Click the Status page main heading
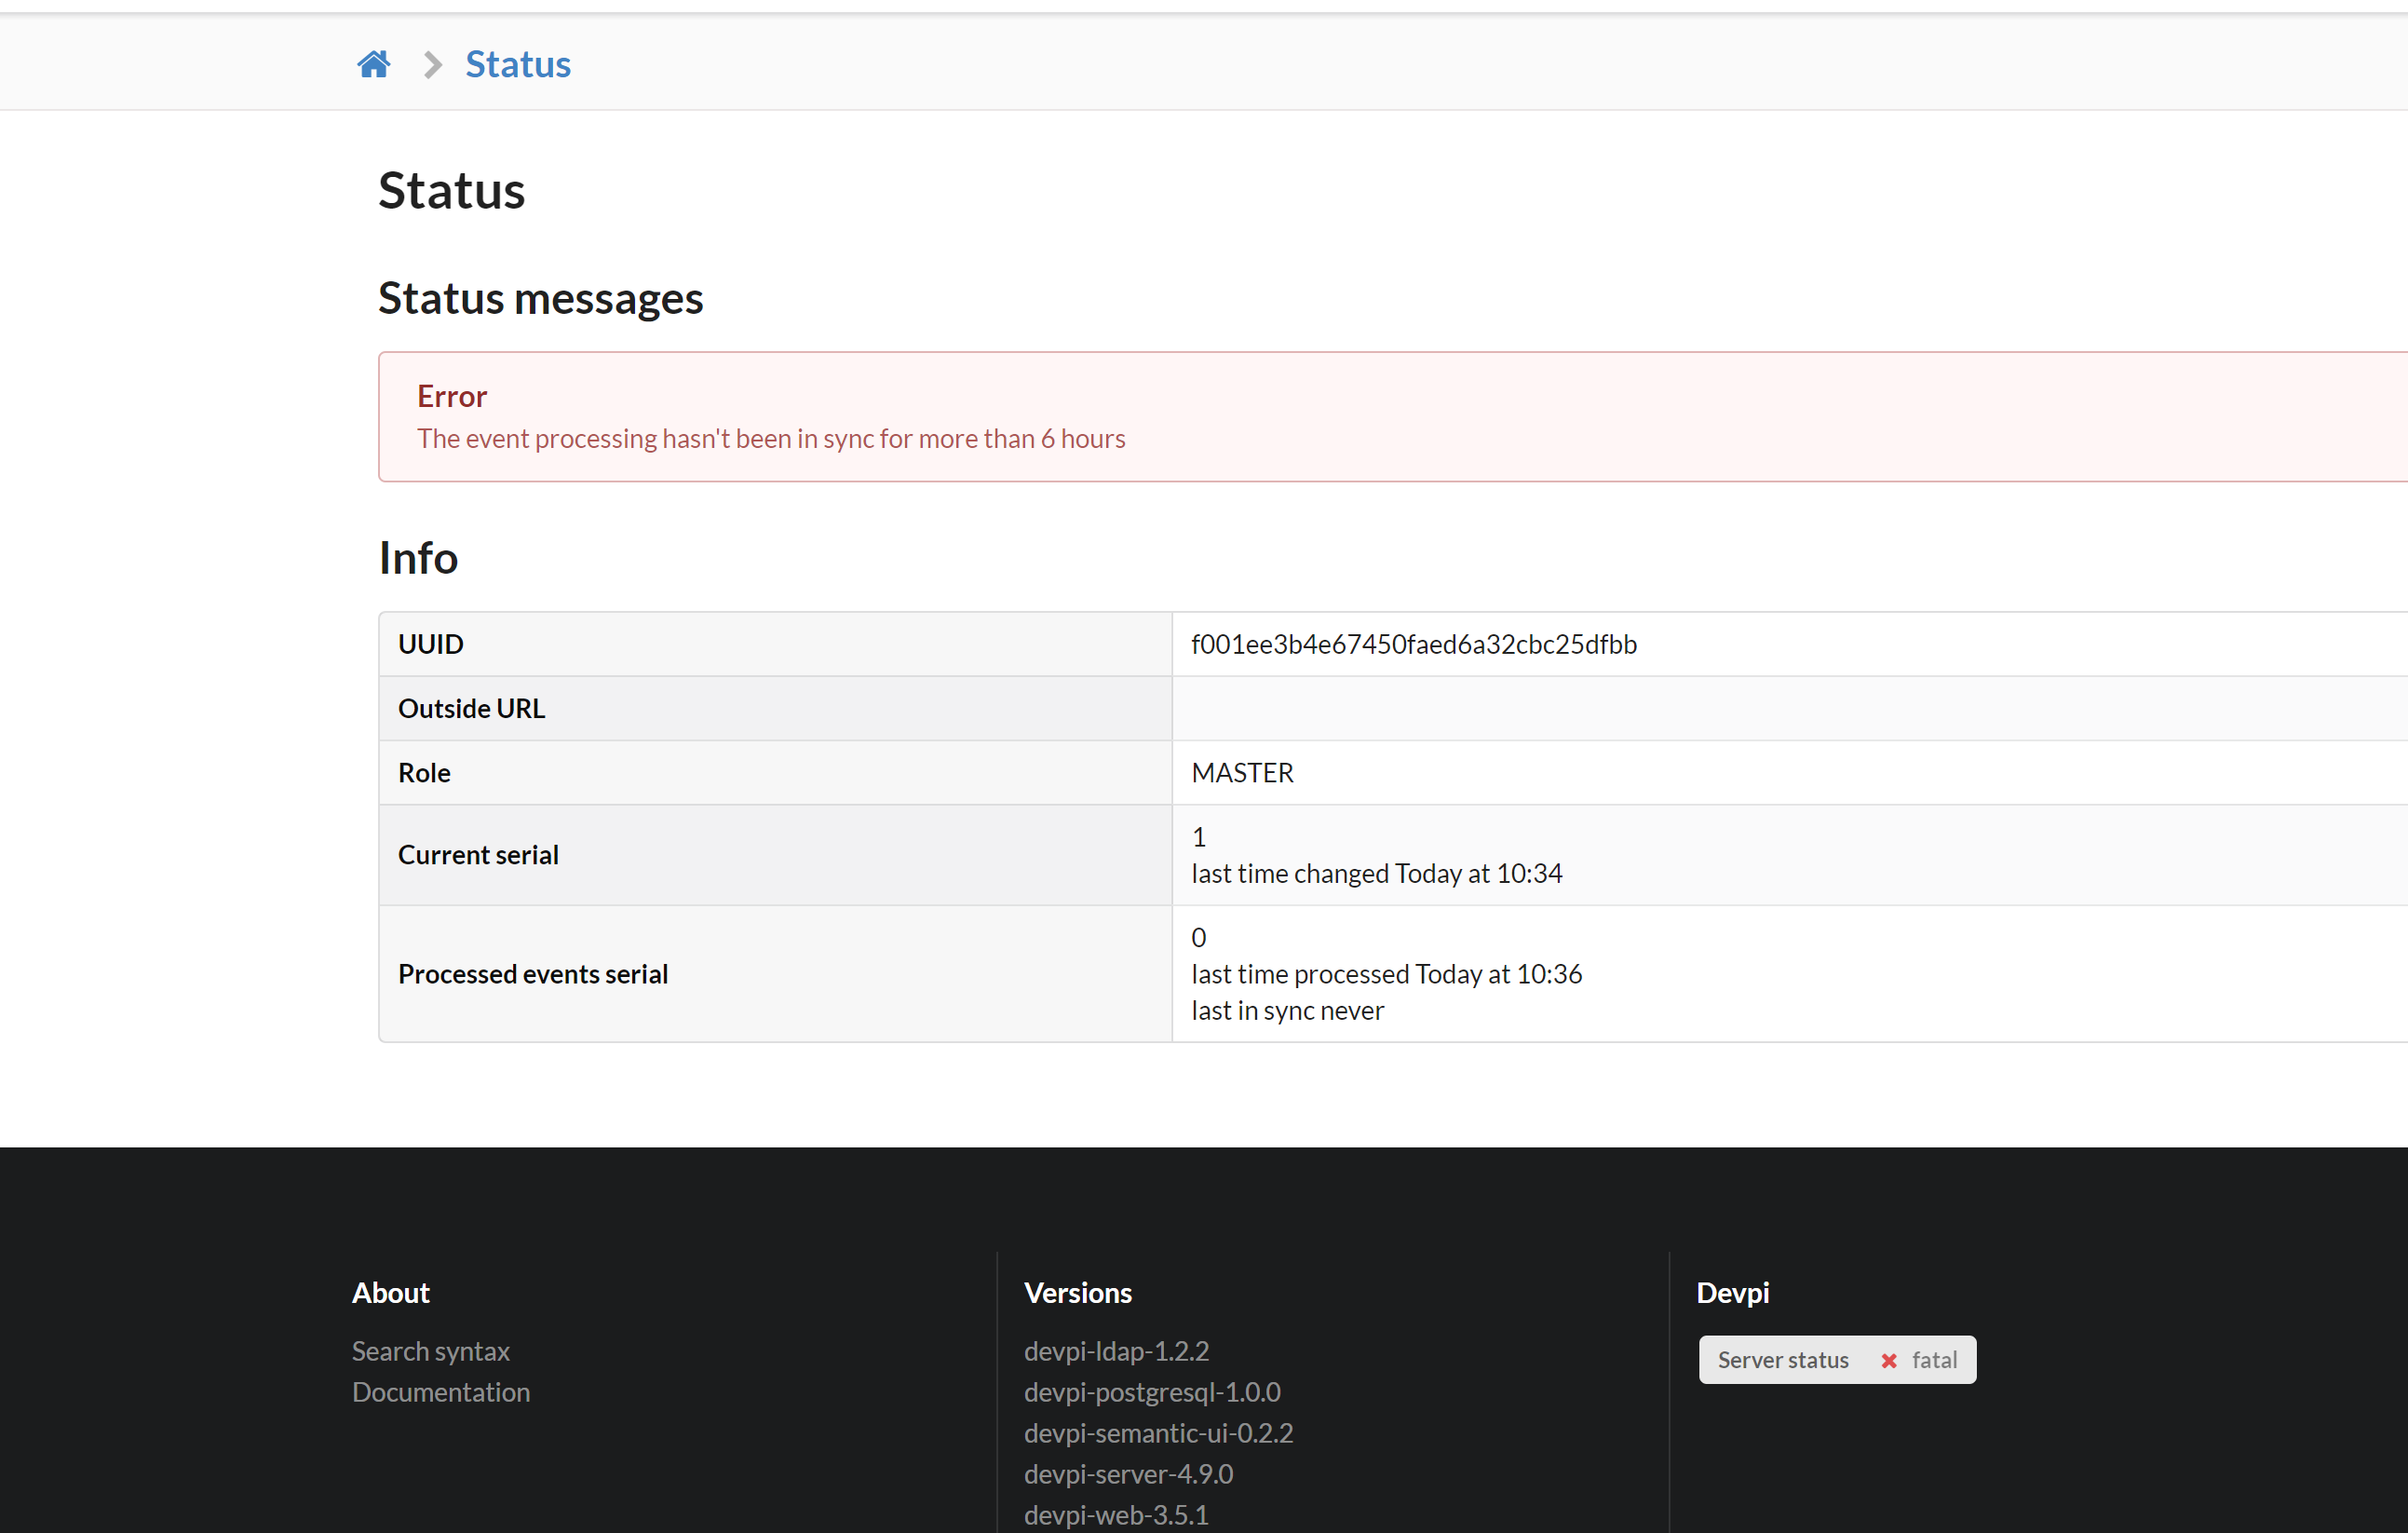This screenshot has width=2408, height=1533. (x=452, y=190)
